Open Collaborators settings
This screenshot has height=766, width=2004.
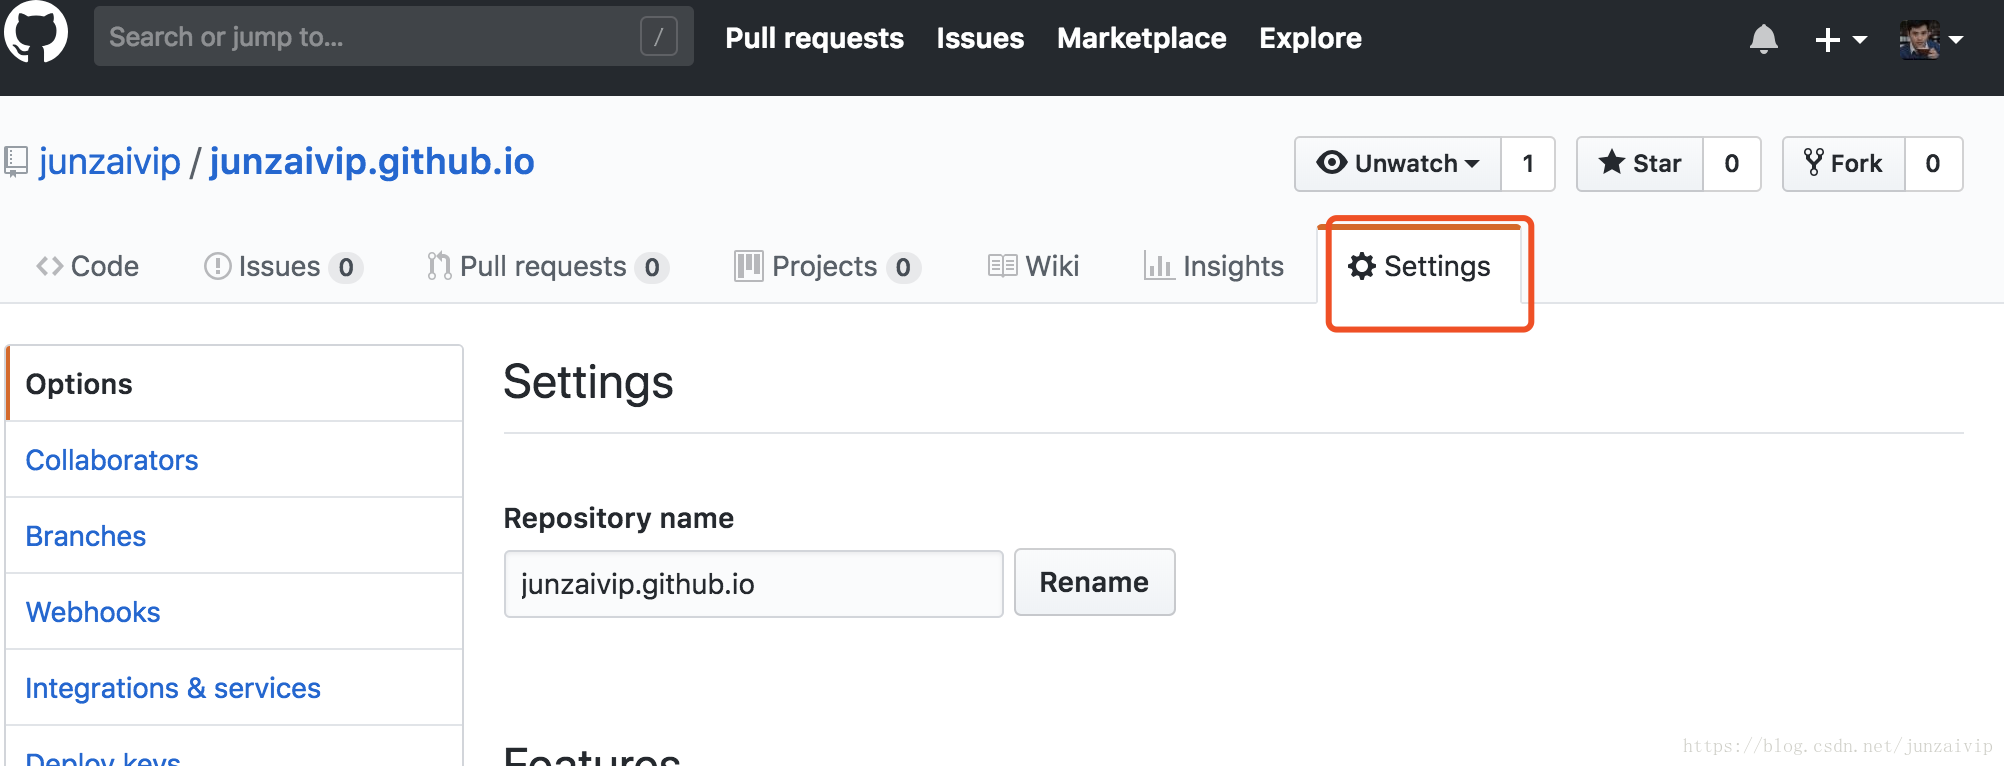234,460
